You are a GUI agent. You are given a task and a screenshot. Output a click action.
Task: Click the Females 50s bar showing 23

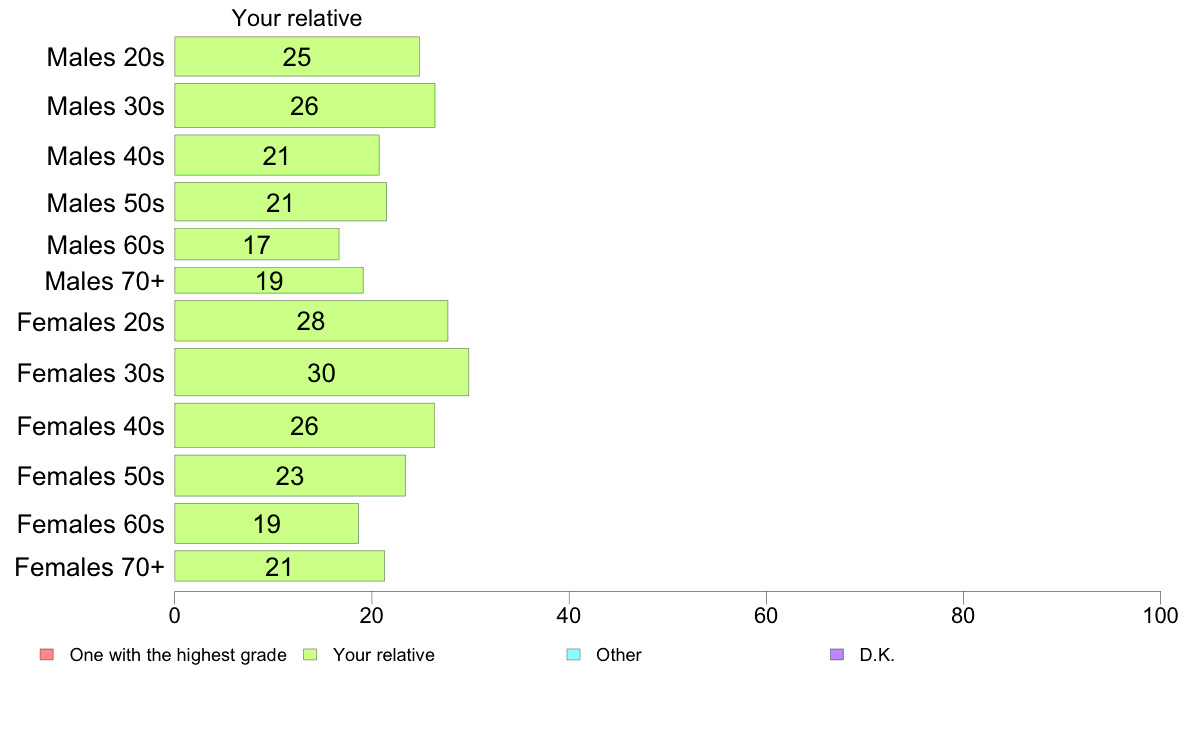(289, 476)
